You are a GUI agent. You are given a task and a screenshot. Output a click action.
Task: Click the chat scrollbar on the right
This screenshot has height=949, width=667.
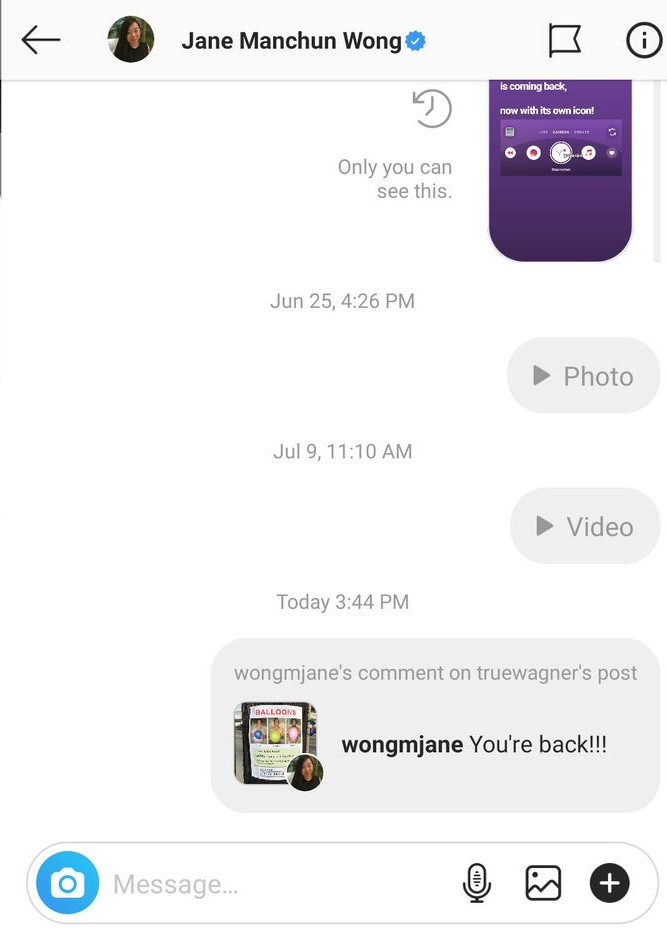click(657, 171)
